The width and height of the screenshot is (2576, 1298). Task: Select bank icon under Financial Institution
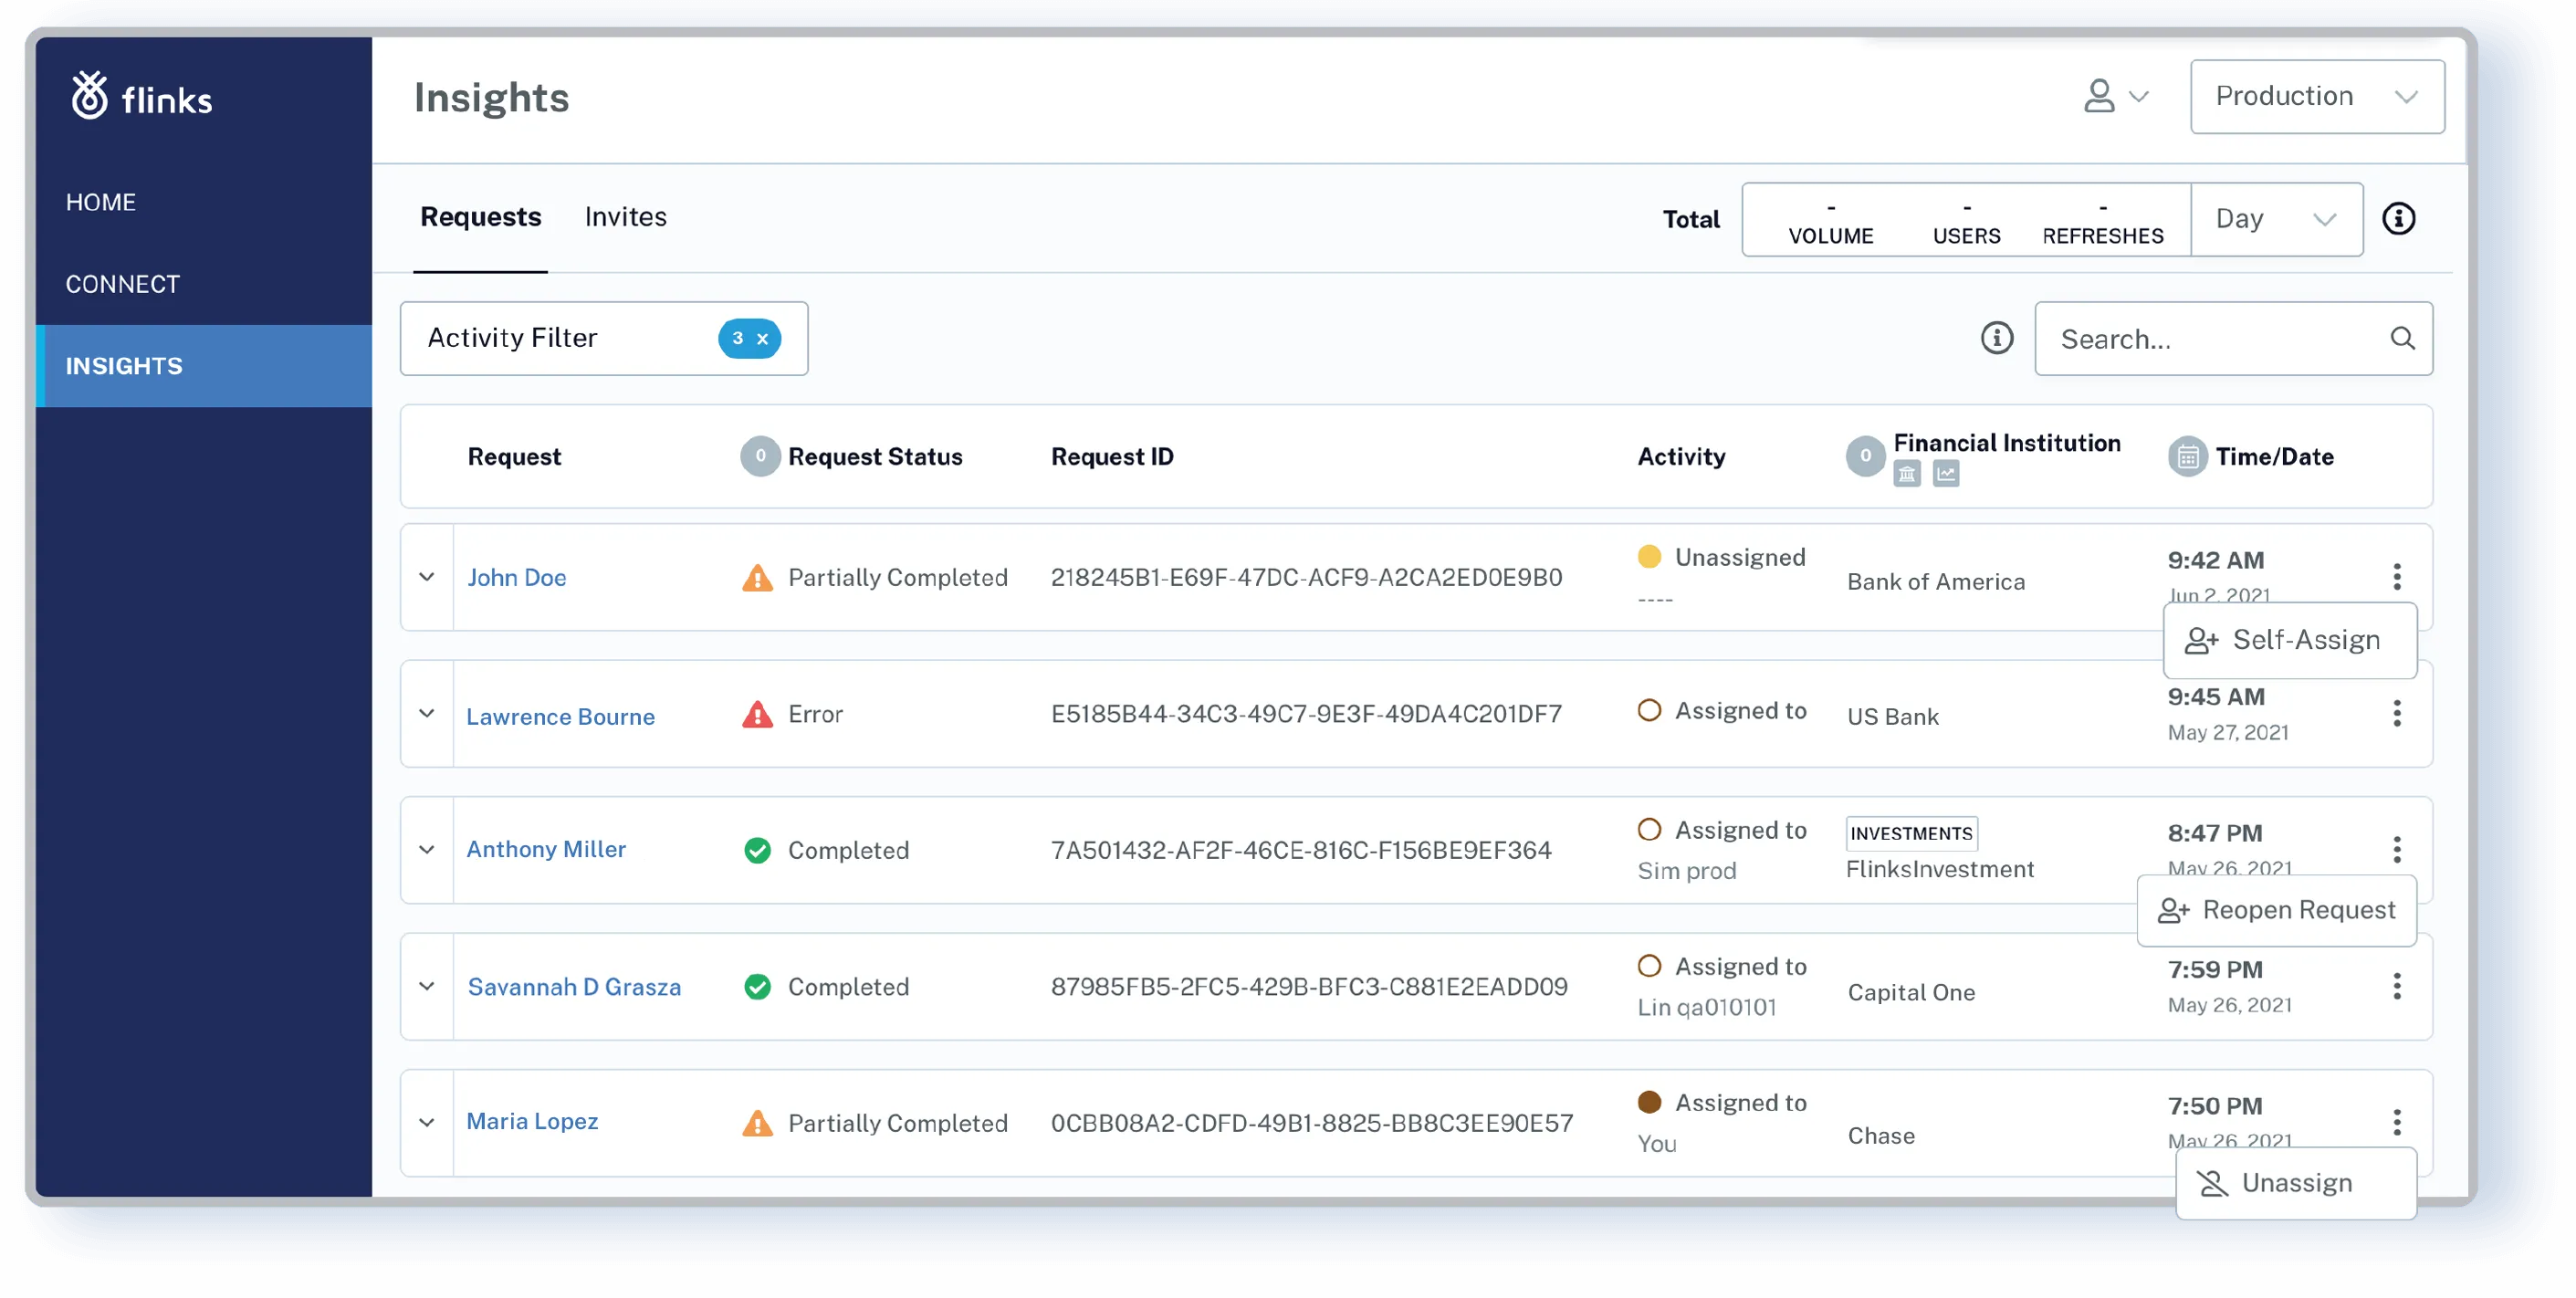[1907, 474]
